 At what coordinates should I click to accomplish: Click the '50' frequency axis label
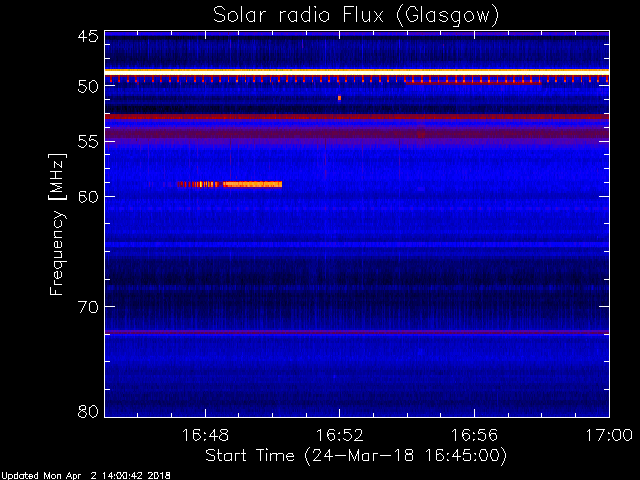point(88,86)
